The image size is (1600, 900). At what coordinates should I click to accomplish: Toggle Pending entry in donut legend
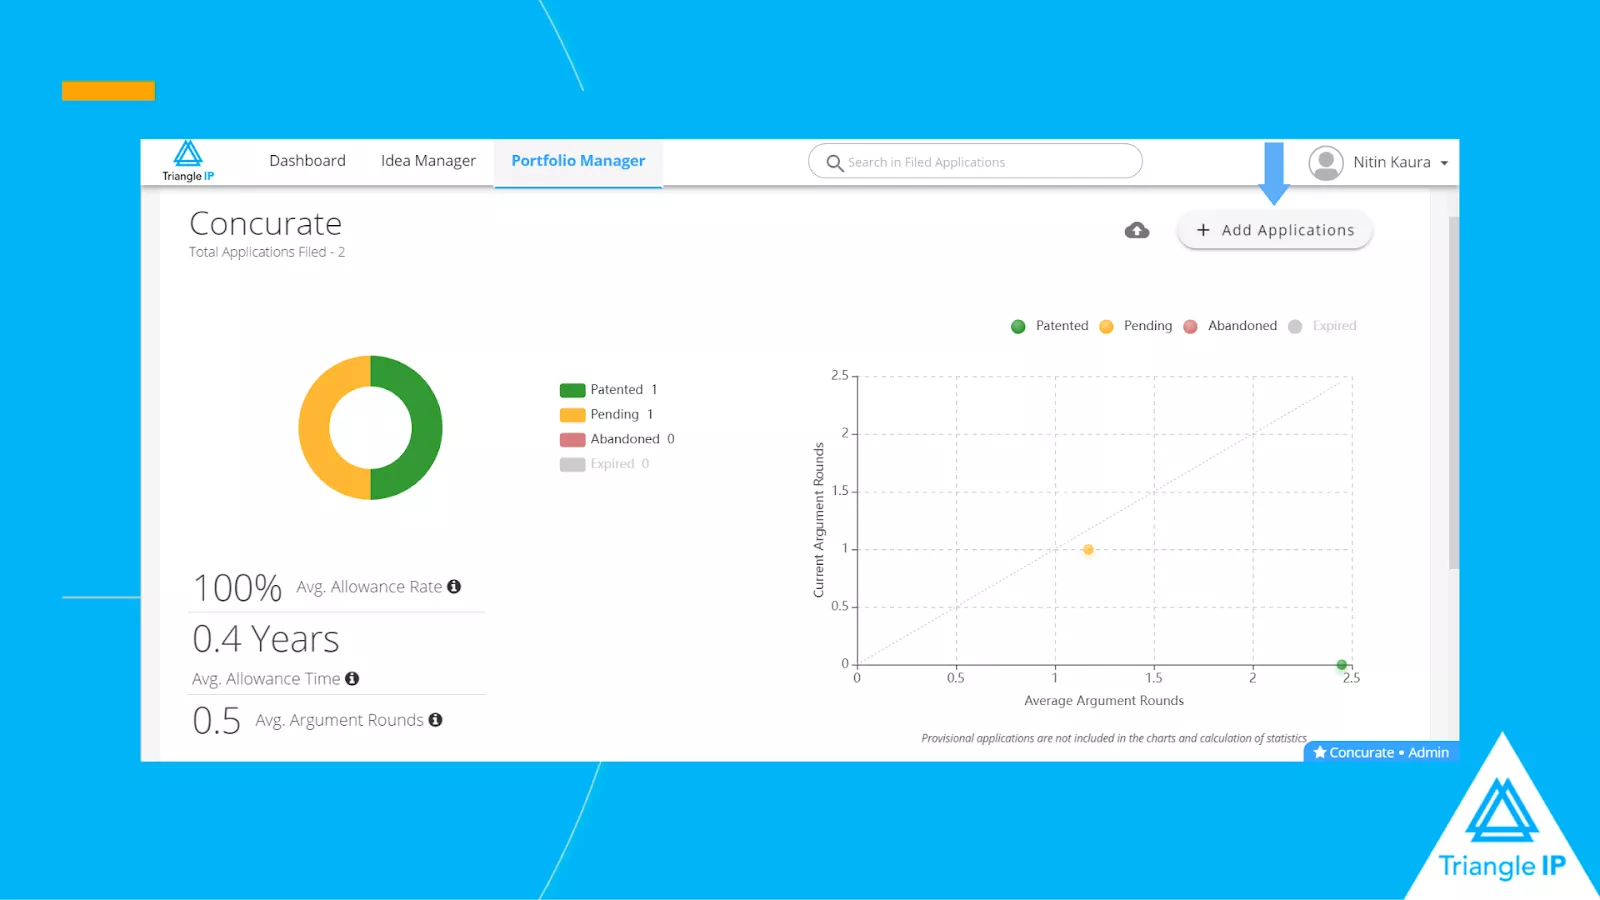tap(606, 414)
